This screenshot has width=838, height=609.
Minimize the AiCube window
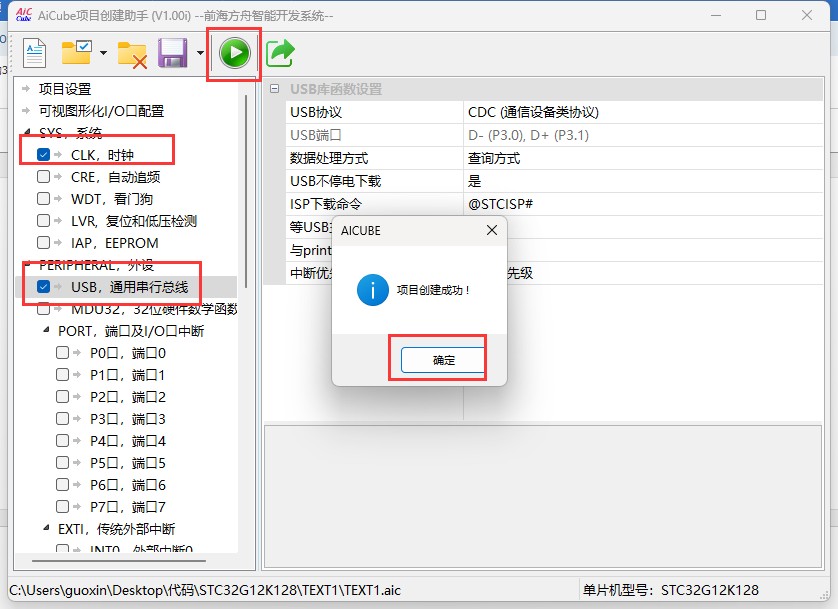(x=716, y=15)
